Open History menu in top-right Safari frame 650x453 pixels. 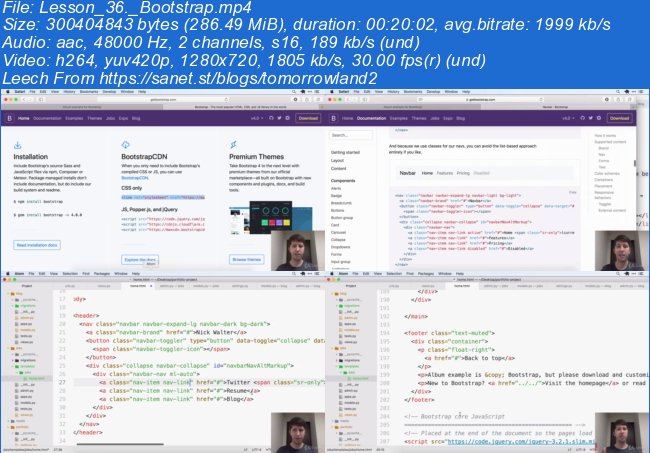[393, 92]
